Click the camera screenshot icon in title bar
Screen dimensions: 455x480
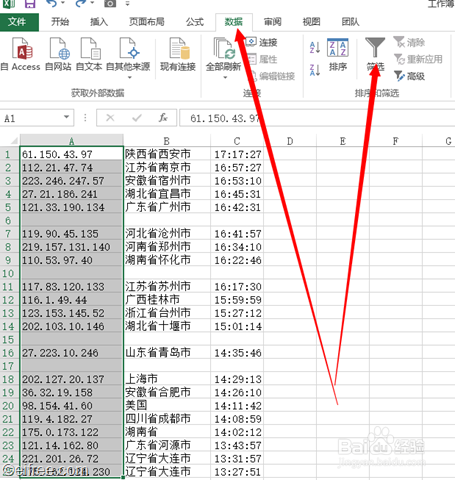(x=110, y=3)
